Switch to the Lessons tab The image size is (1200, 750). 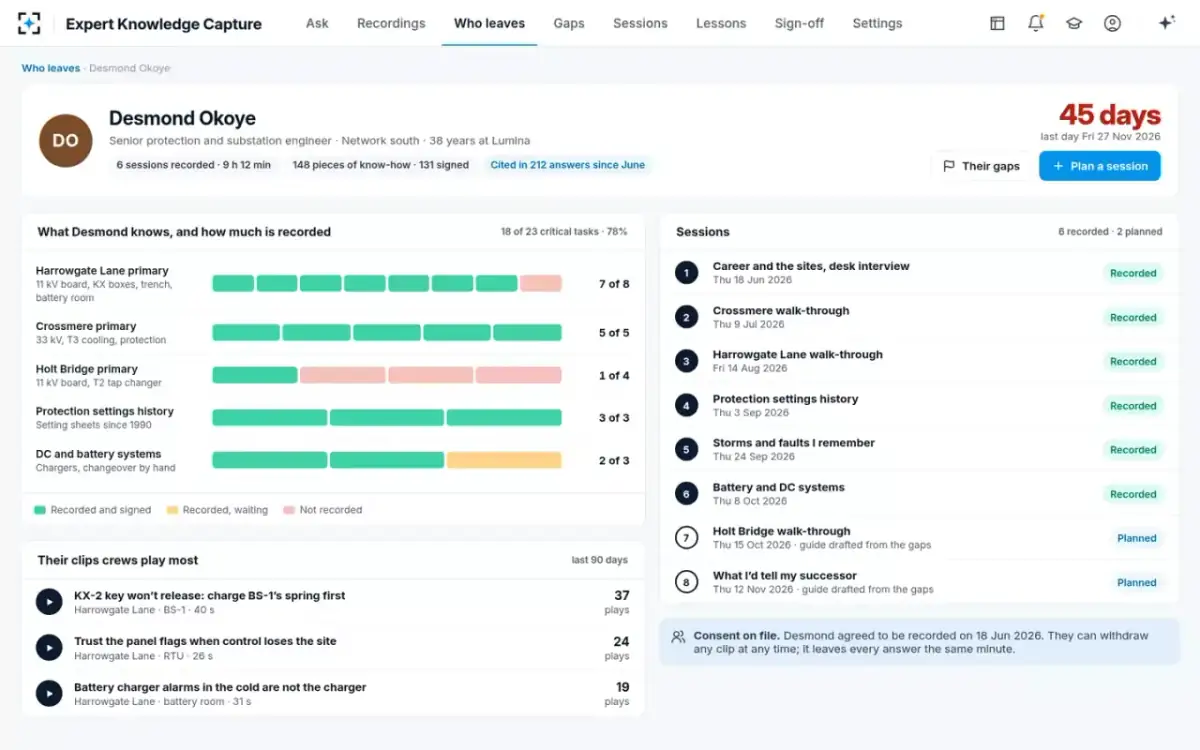[721, 23]
